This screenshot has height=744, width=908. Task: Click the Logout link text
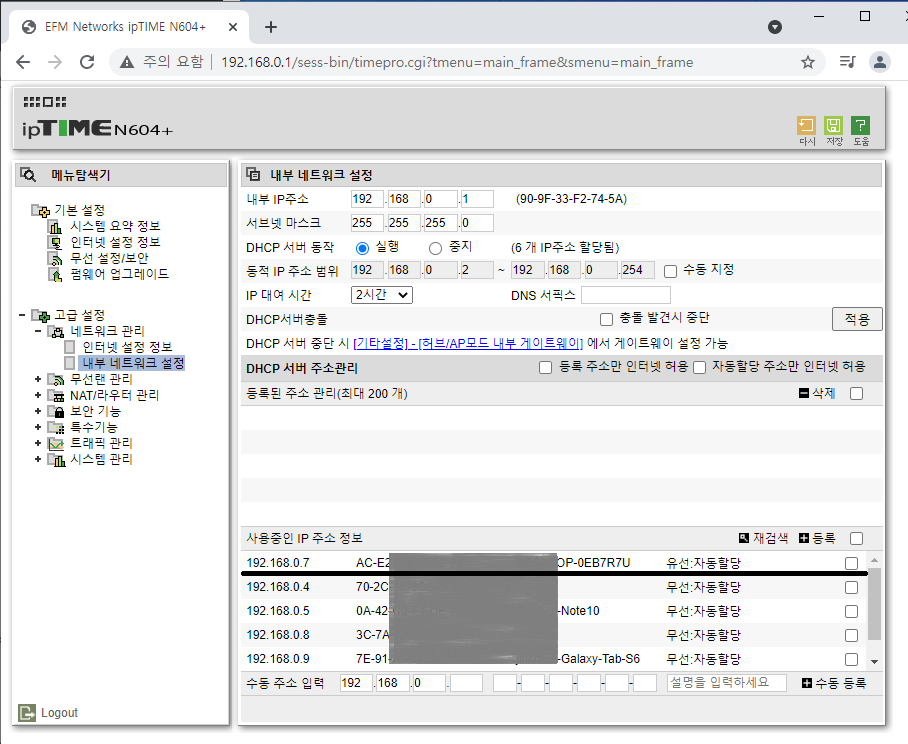[59, 713]
